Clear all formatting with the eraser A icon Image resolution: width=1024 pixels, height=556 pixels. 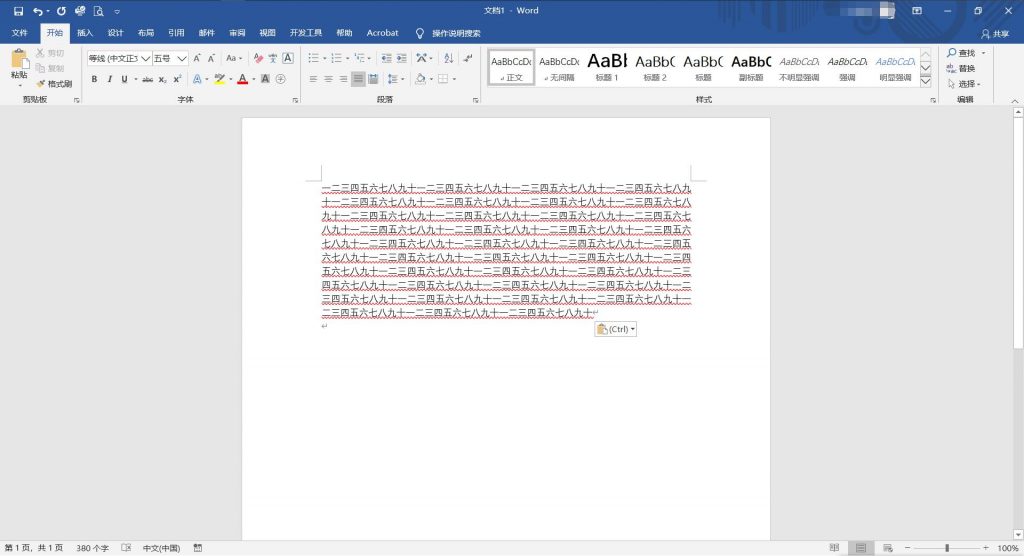tap(258, 58)
